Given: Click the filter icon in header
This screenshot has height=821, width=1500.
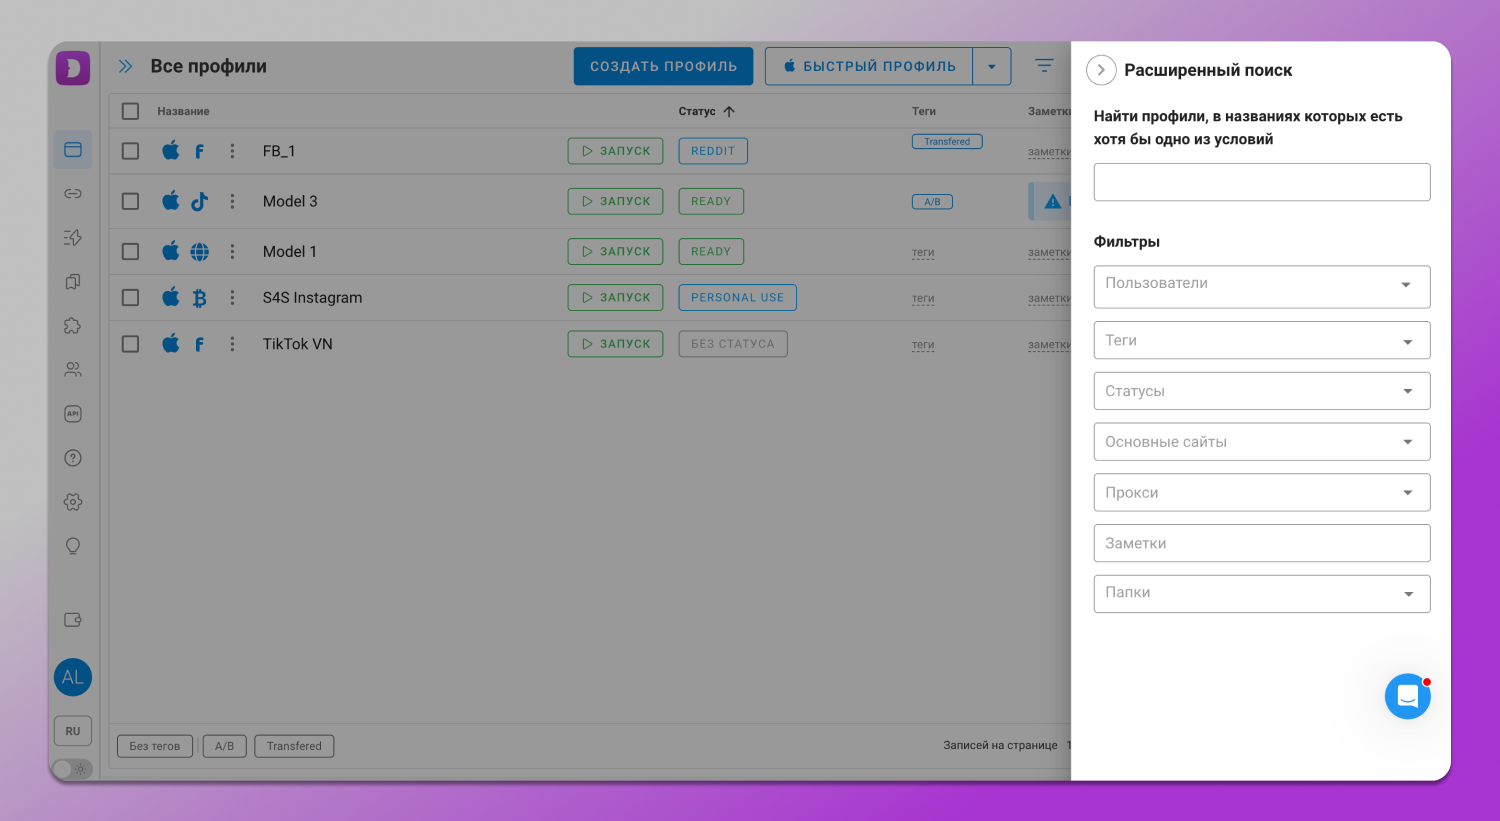Looking at the screenshot, I should 1044,66.
